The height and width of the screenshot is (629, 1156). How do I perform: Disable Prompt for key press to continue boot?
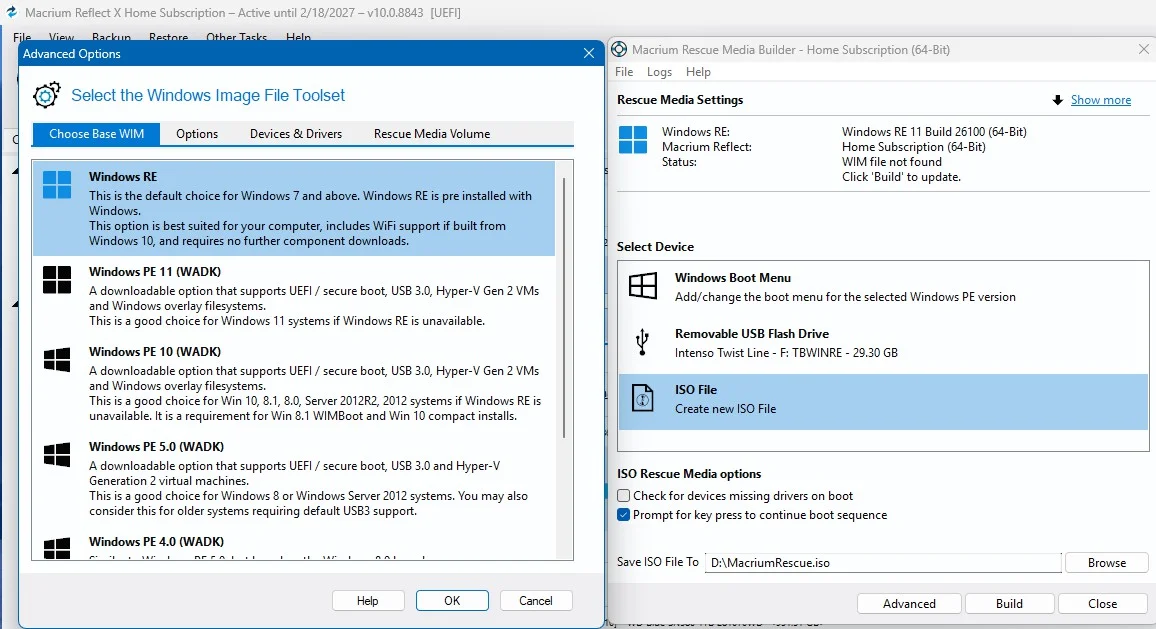(x=624, y=515)
